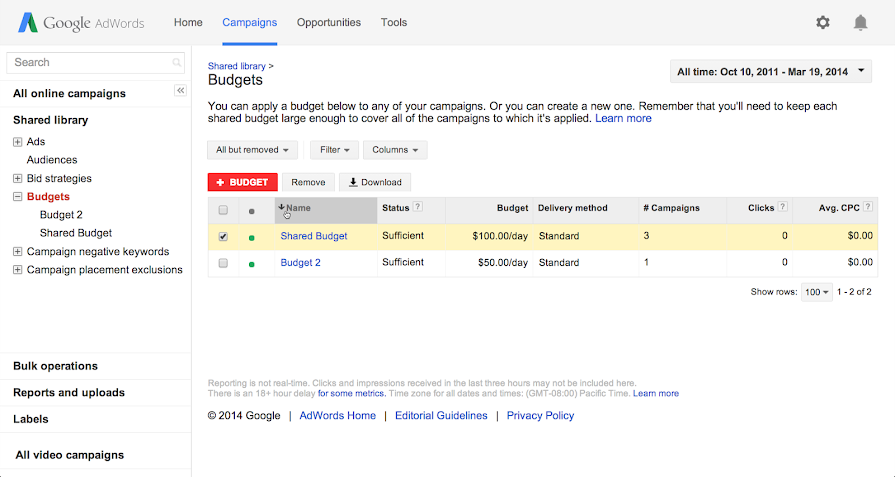Open the Shared Budget link in table
This screenshot has width=895, height=477.
click(x=313, y=236)
